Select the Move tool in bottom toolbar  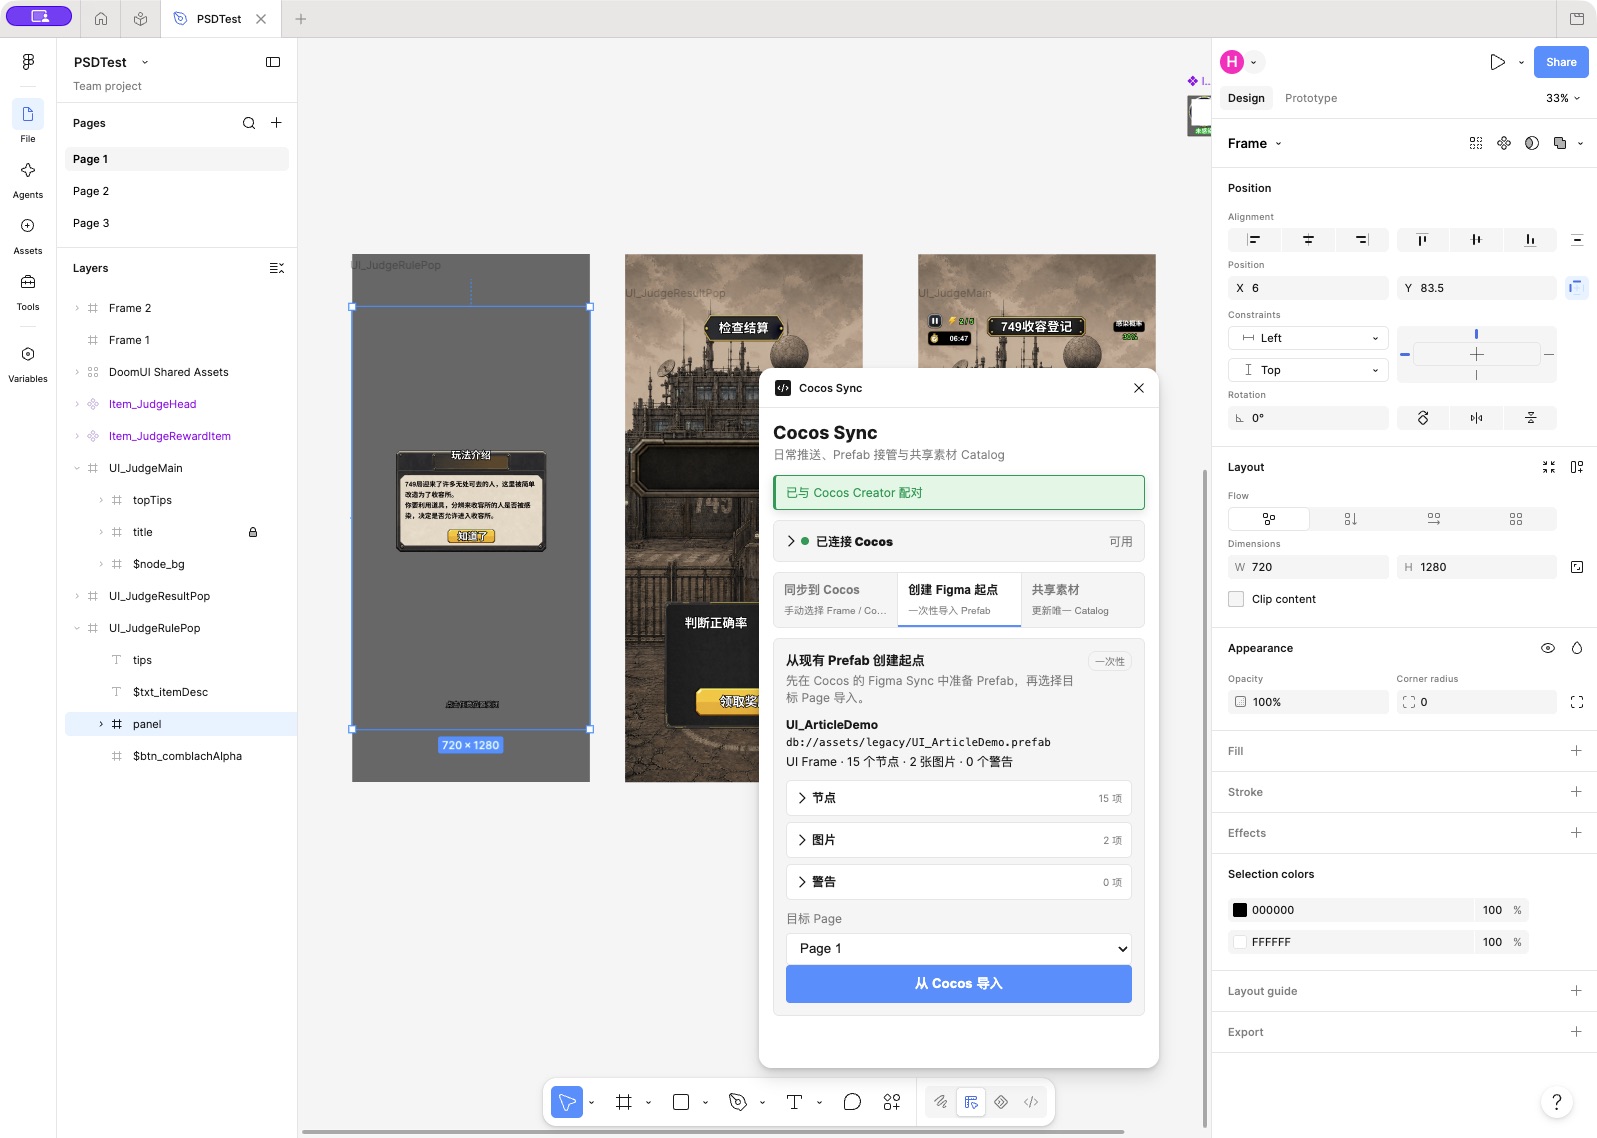click(x=567, y=1102)
